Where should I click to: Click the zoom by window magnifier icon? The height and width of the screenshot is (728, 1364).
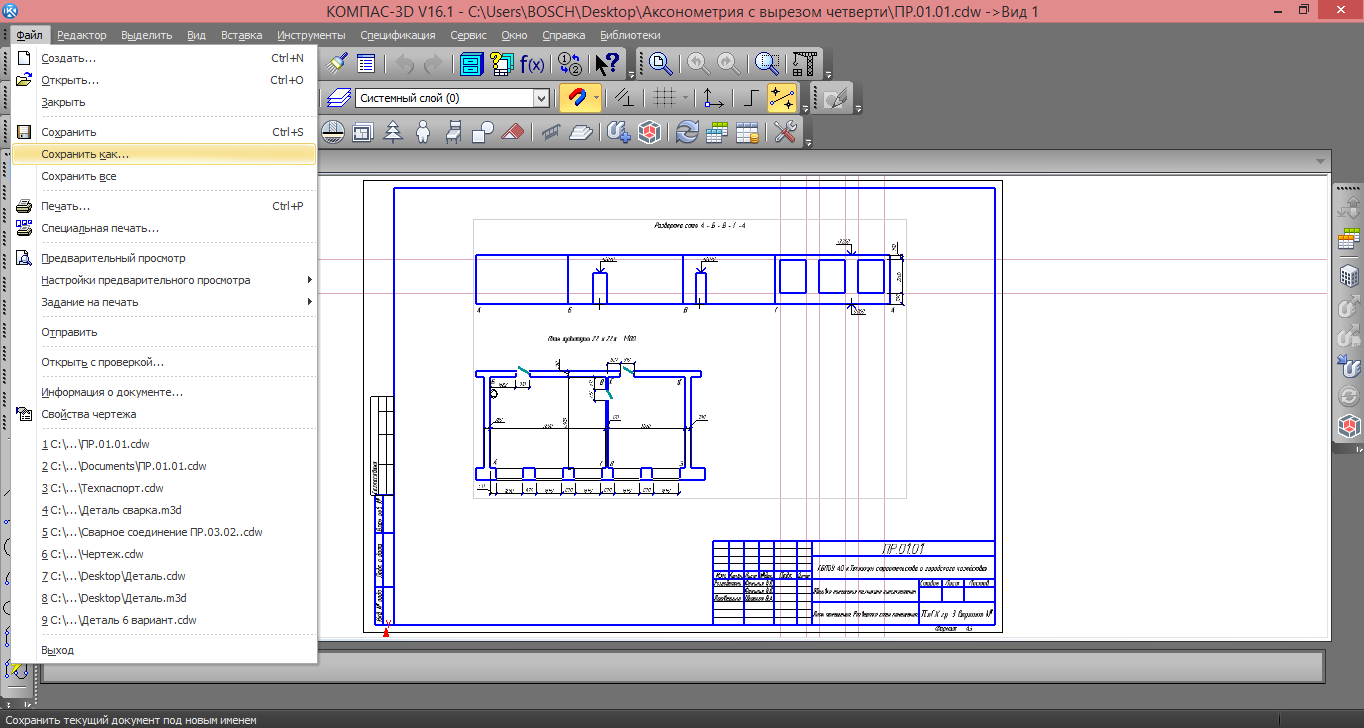coord(767,65)
